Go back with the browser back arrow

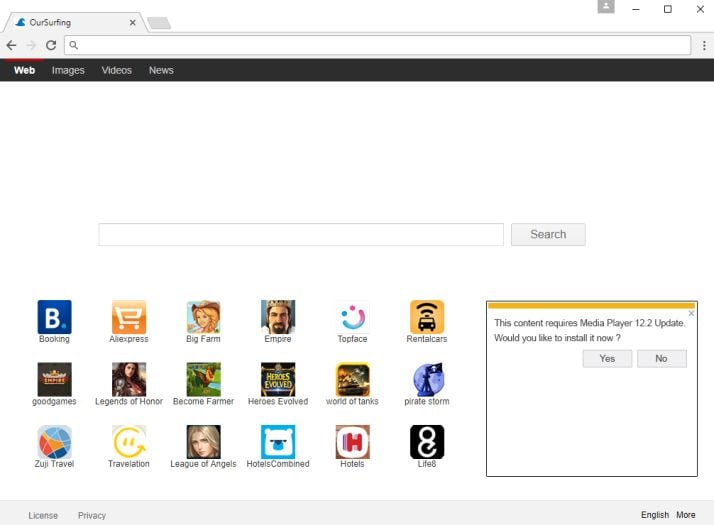[11, 45]
